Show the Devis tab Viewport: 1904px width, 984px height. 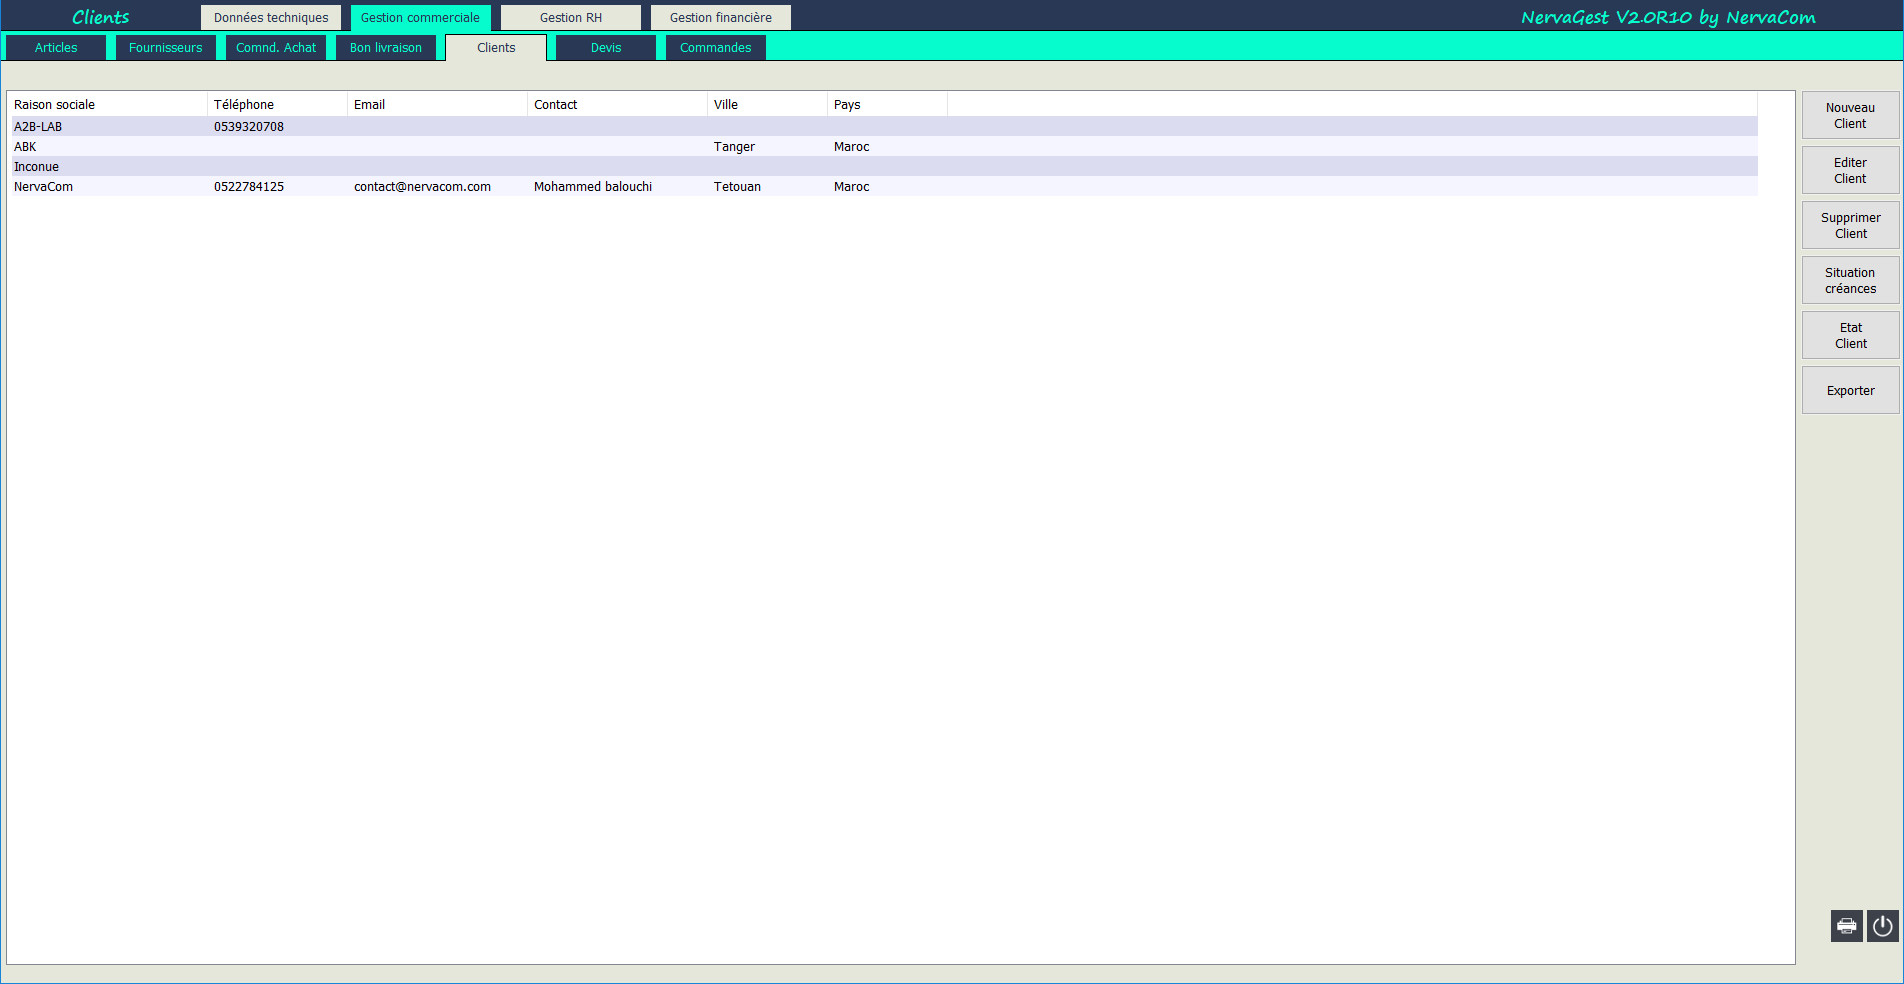[606, 48]
